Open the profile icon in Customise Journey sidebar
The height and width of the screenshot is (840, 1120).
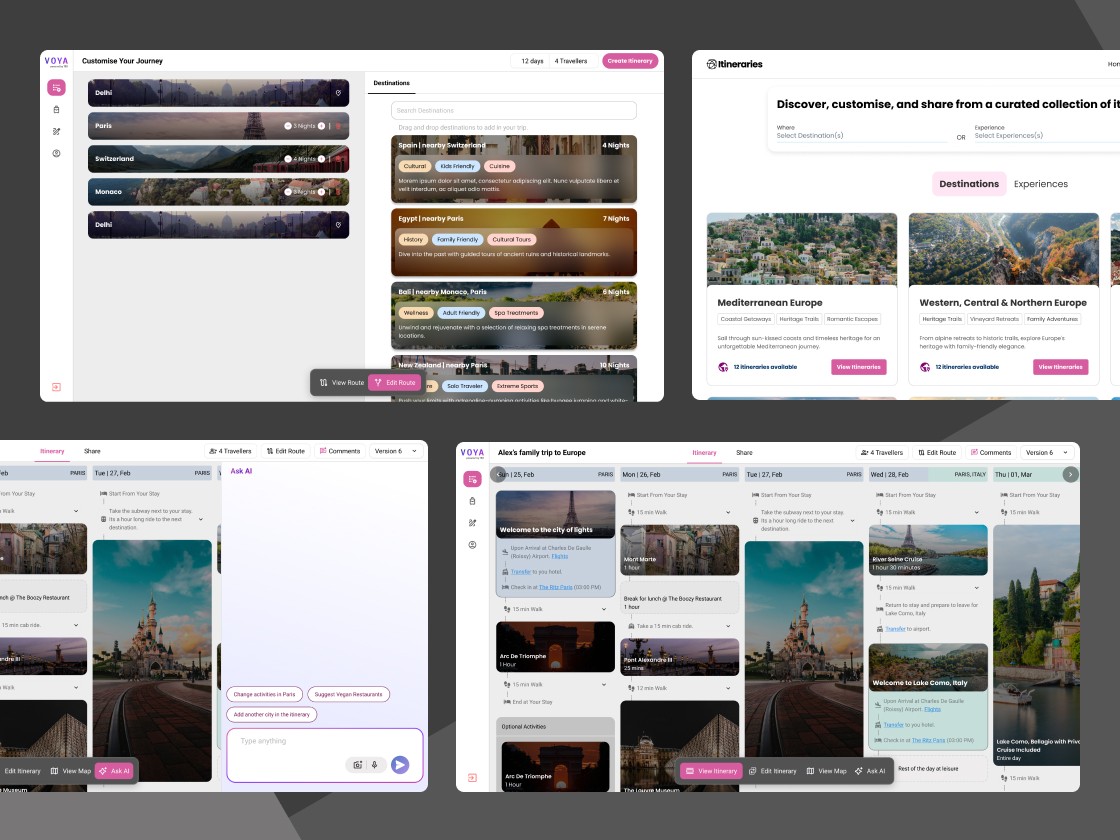56,154
